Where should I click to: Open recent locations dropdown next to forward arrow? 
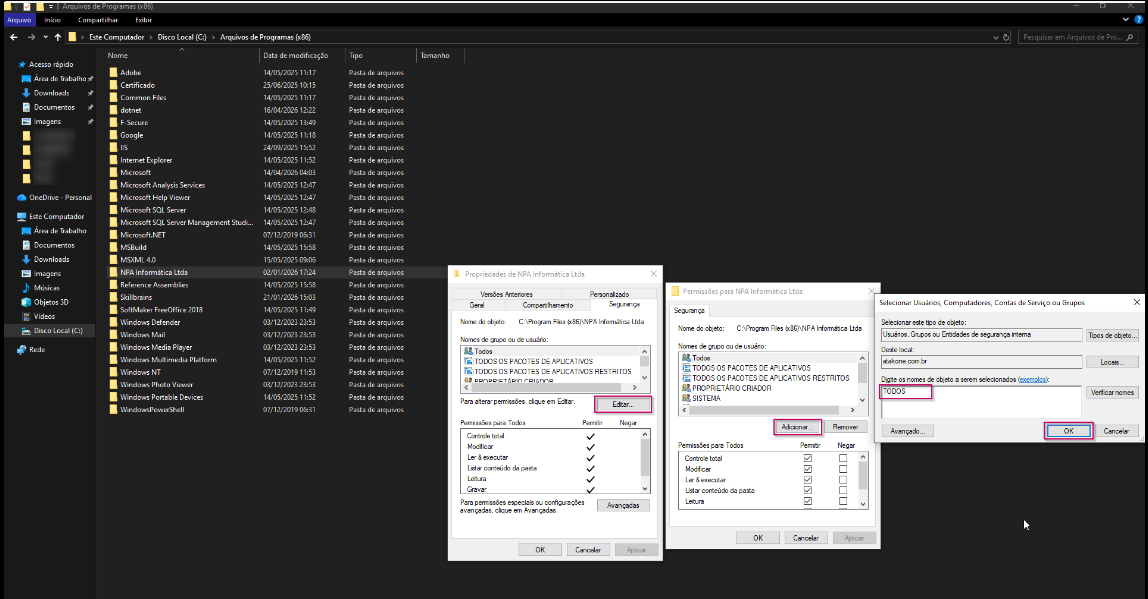point(45,37)
